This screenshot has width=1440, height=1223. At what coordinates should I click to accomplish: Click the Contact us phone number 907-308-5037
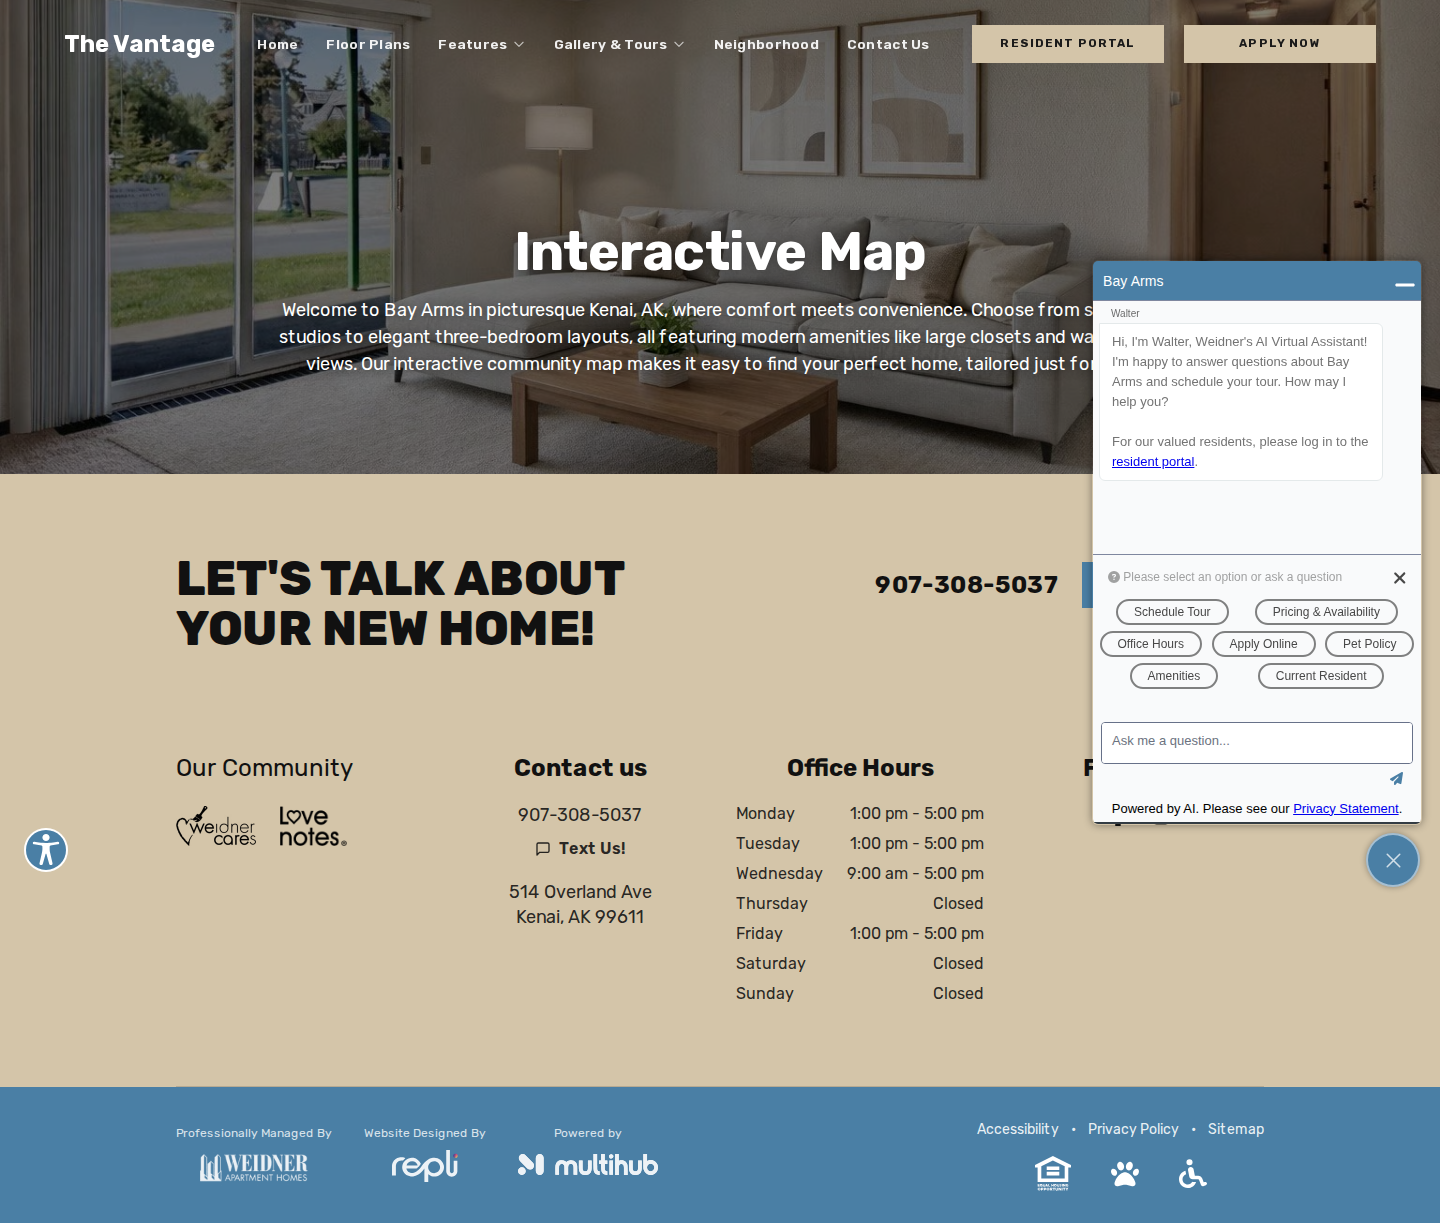(580, 815)
